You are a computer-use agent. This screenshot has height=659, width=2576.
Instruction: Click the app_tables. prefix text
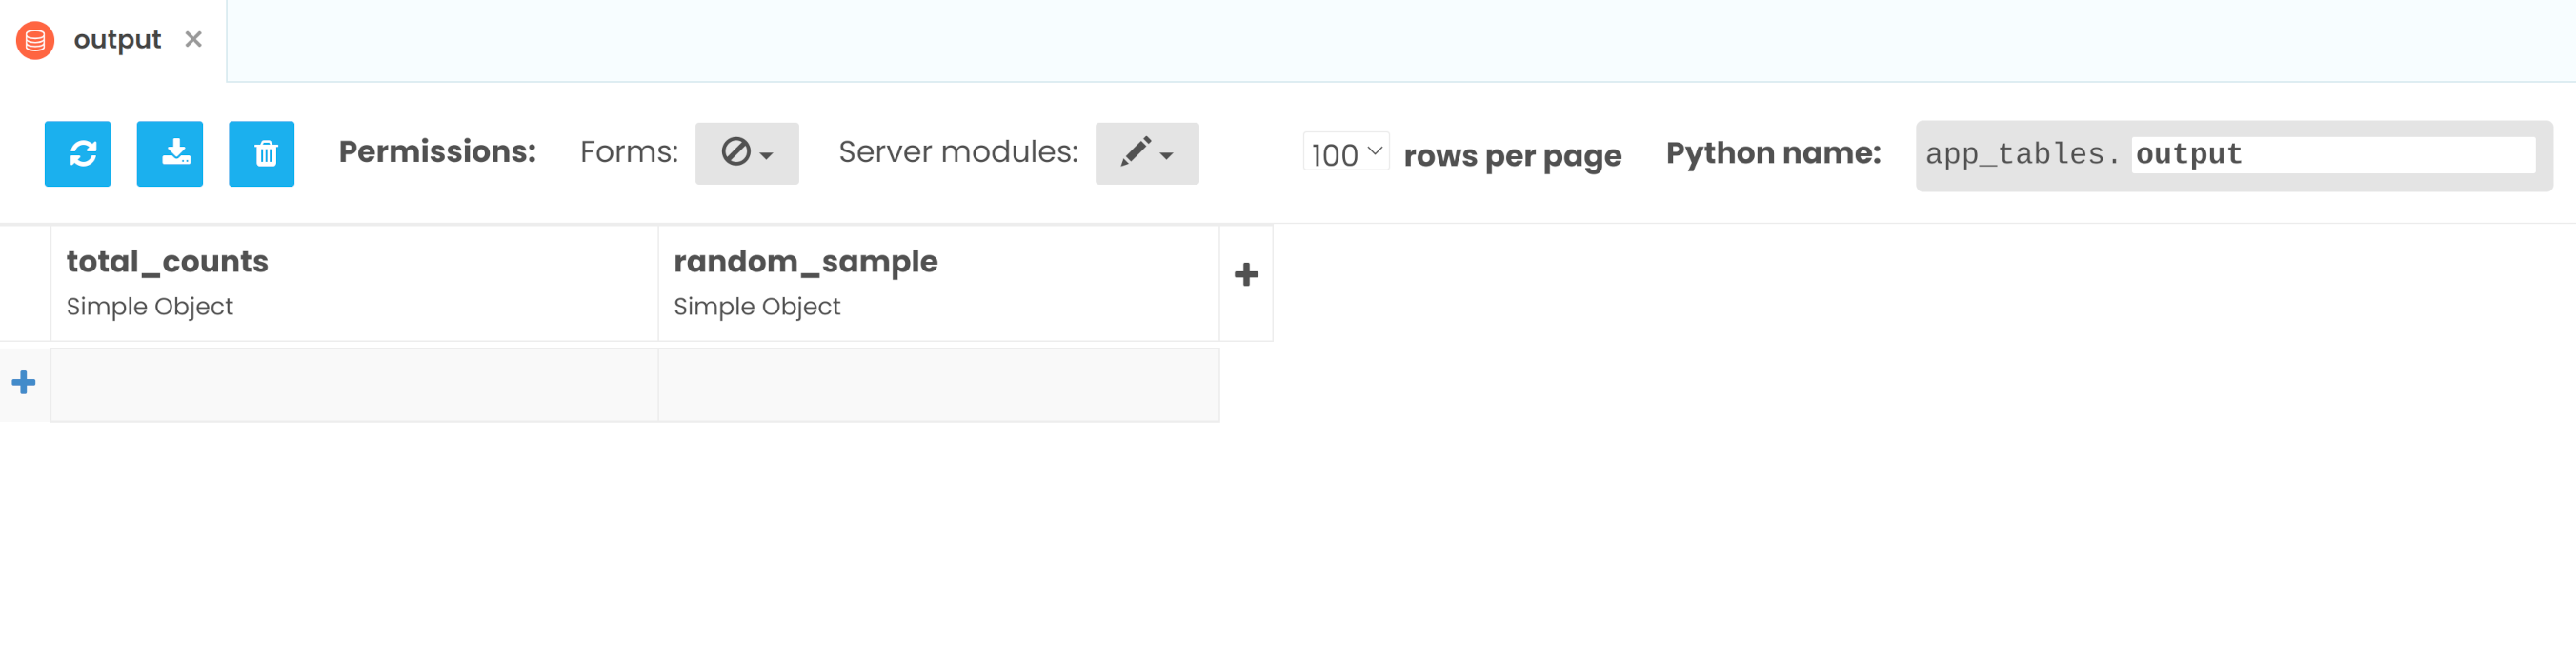click(x=2021, y=155)
